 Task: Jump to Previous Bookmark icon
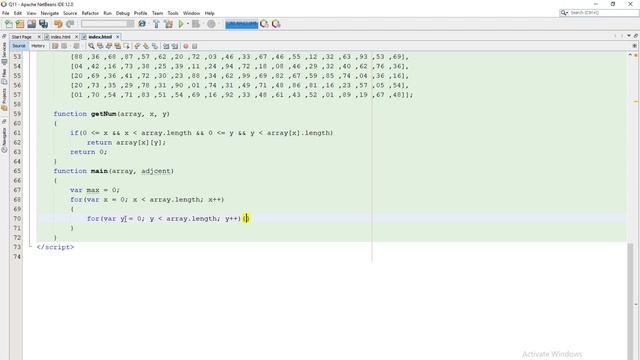[x=137, y=46]
